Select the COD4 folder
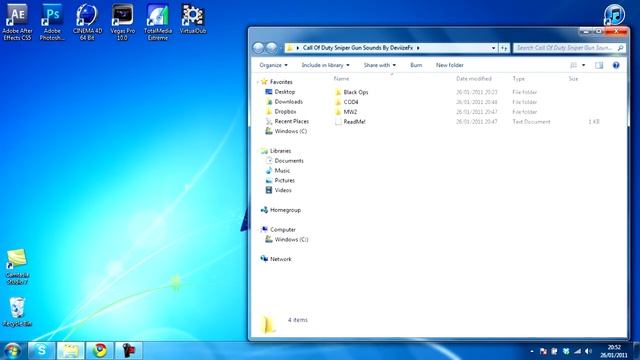The height and width of the screenshot is (360, 640). (x=346, y=102)
